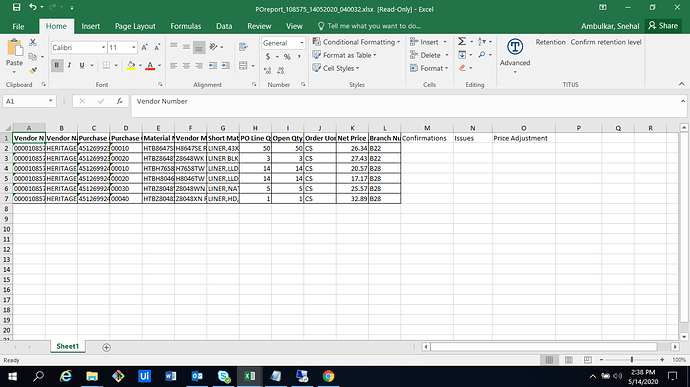Click the Fill down icon
The height and width of the screenshot is (387, 690).
point(462,55)
